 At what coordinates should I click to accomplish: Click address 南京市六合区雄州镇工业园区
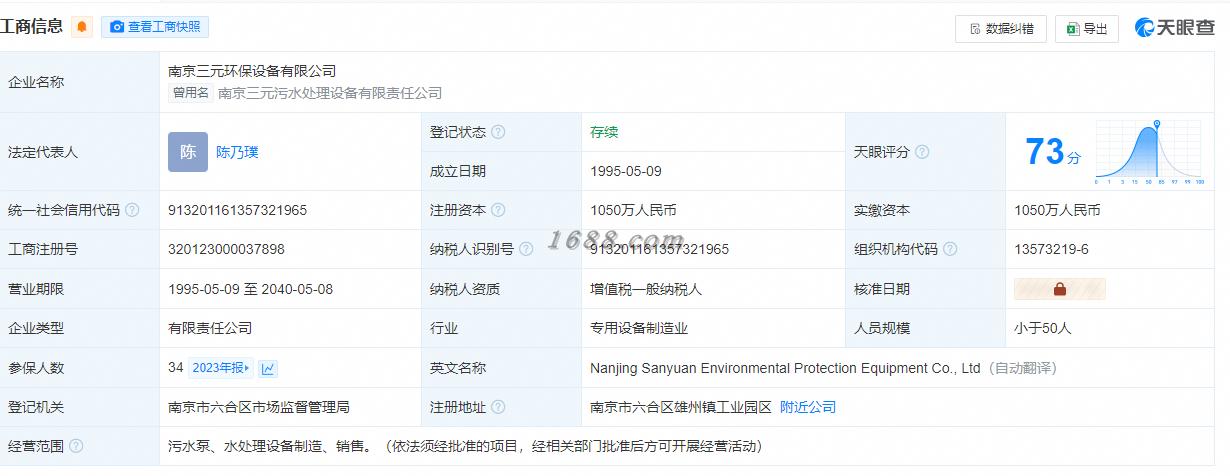681,407
